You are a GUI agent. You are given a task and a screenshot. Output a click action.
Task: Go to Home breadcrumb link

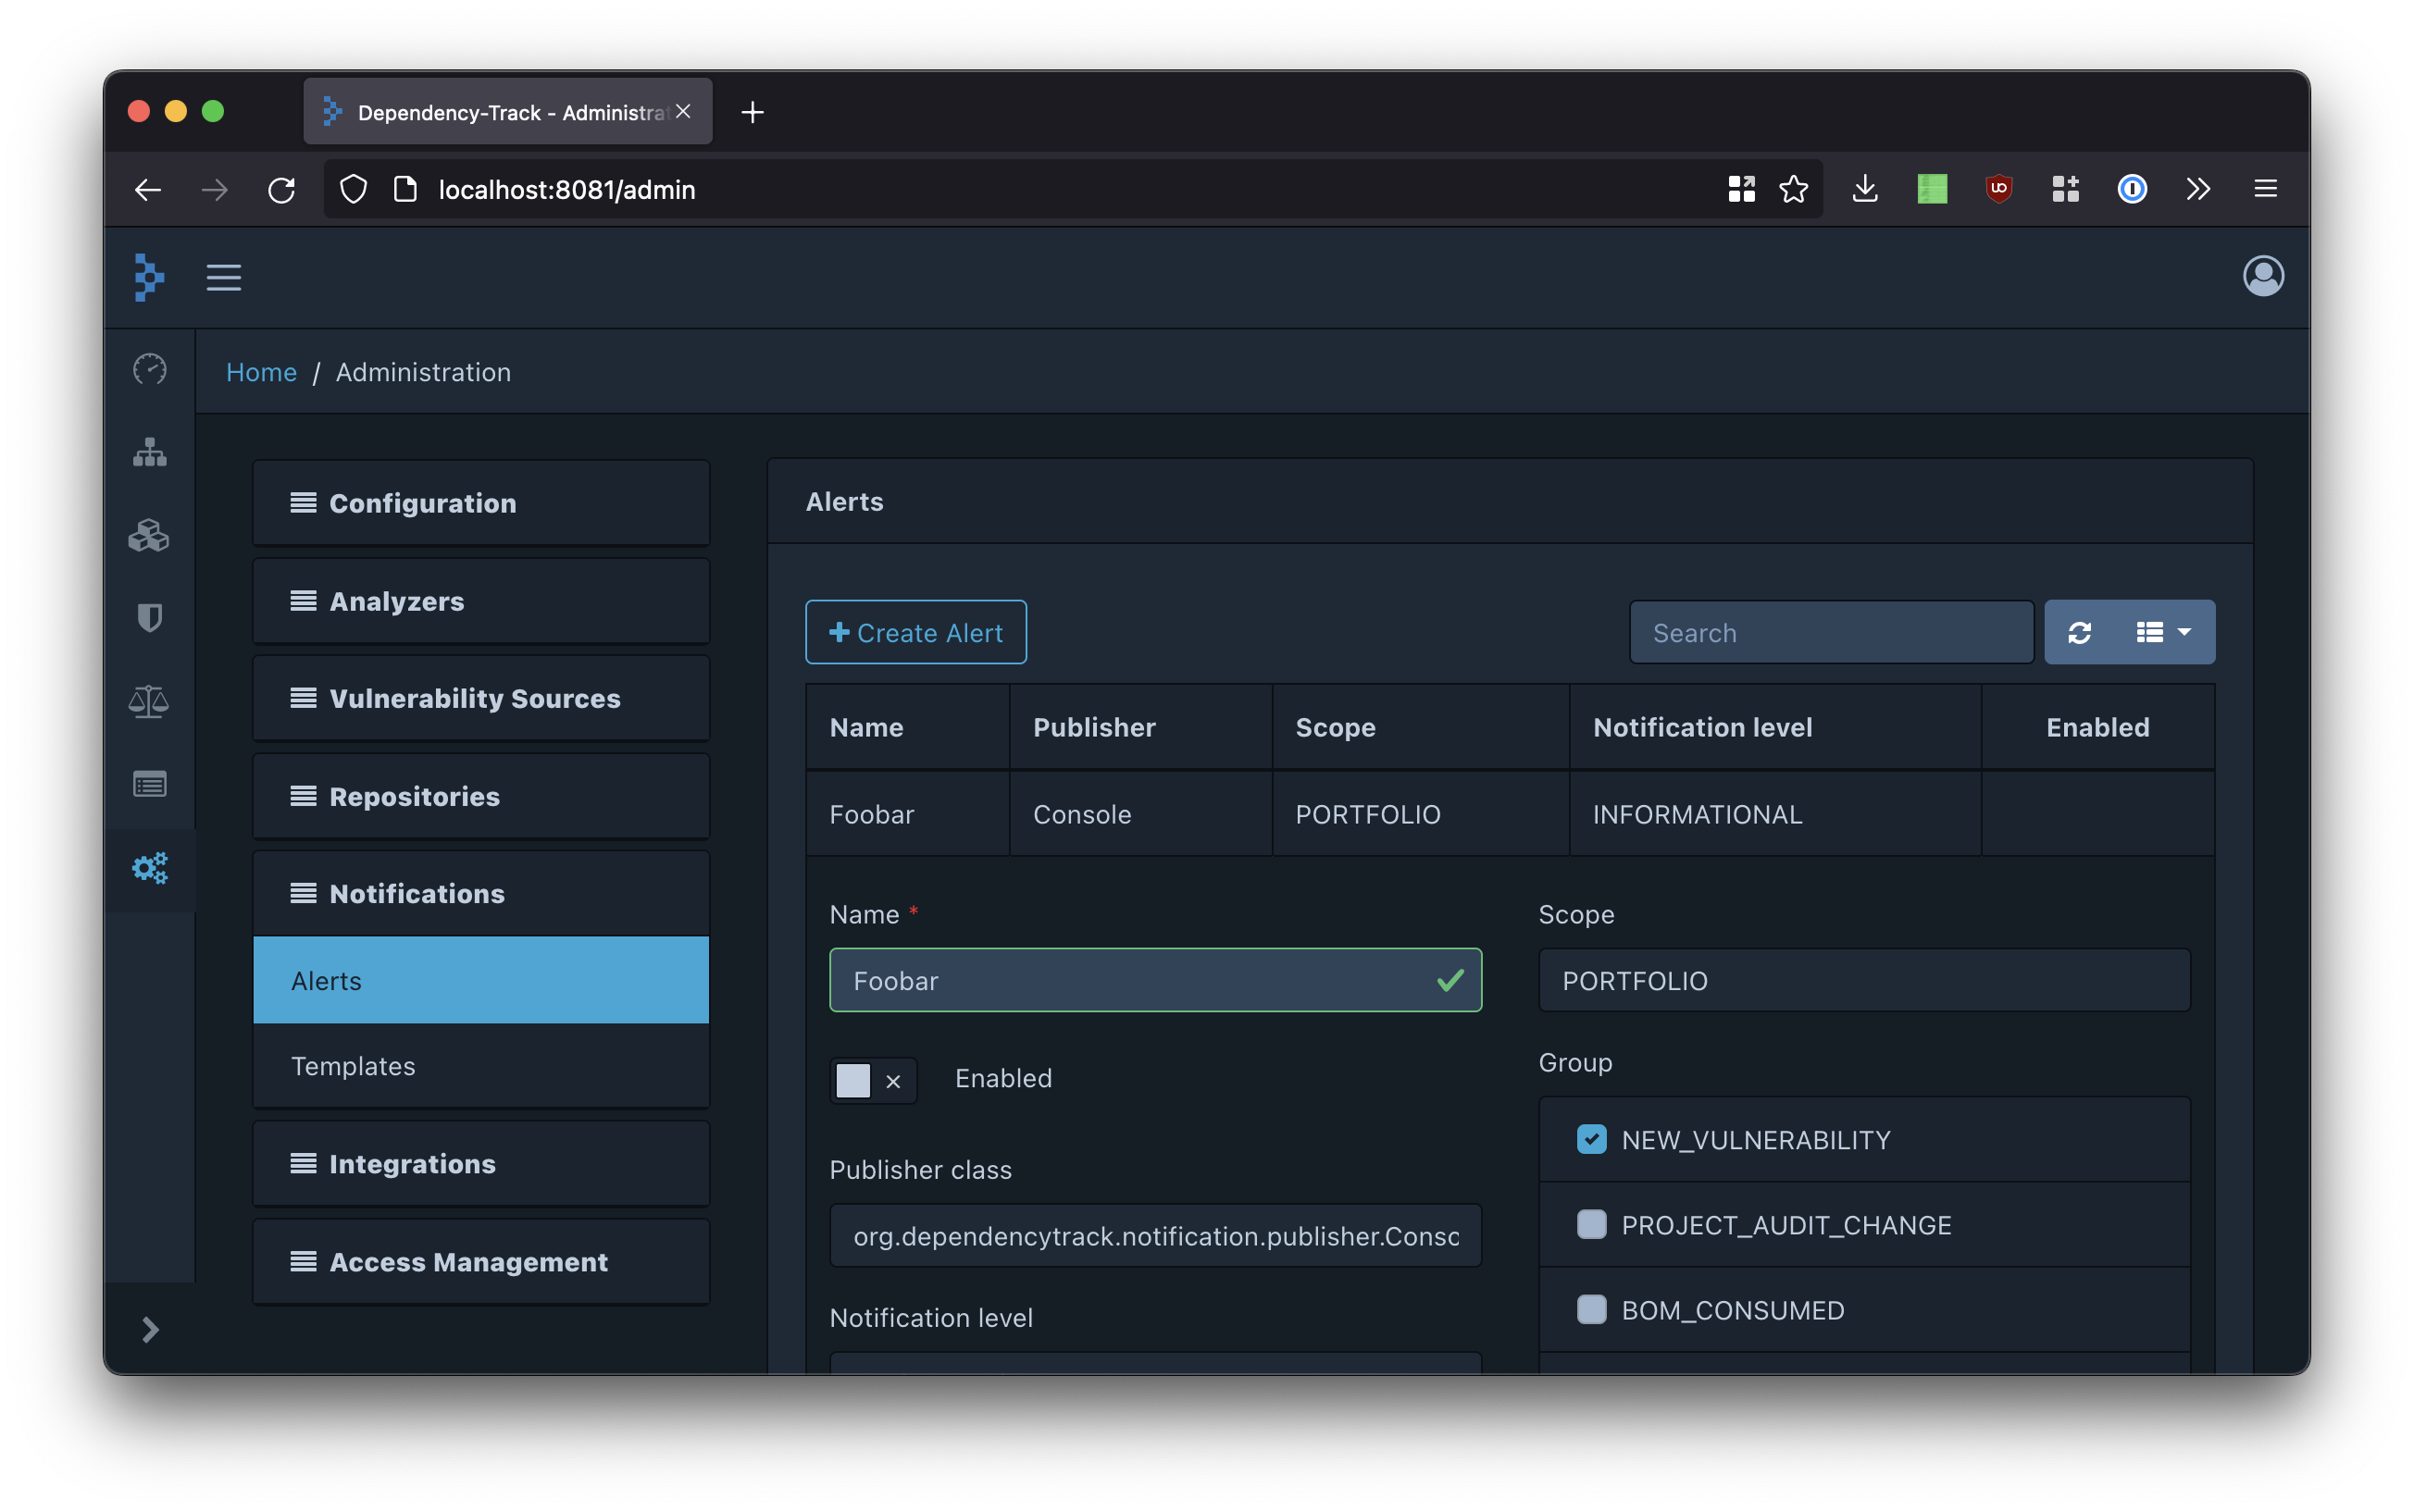(261, 372)
